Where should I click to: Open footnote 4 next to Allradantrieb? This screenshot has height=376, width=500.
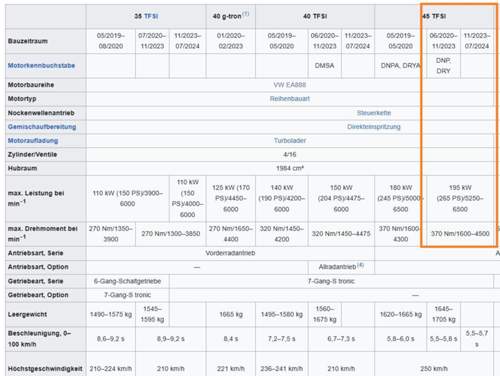(x=360, y=265)
